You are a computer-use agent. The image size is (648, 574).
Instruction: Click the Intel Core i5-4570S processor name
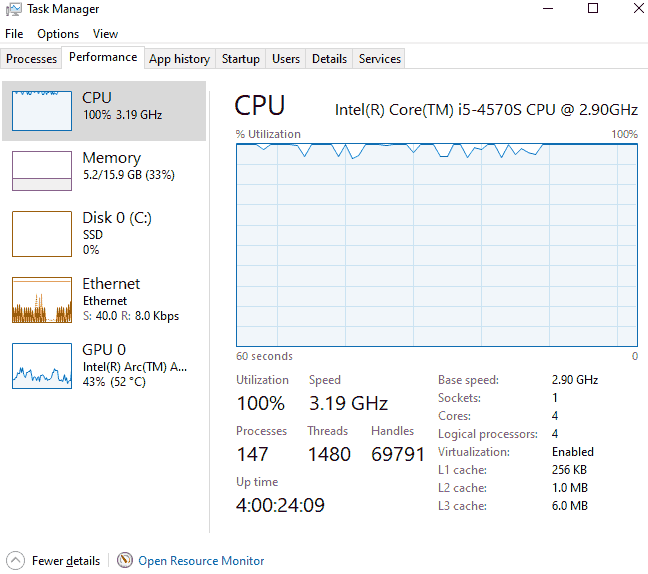point(486,110)
